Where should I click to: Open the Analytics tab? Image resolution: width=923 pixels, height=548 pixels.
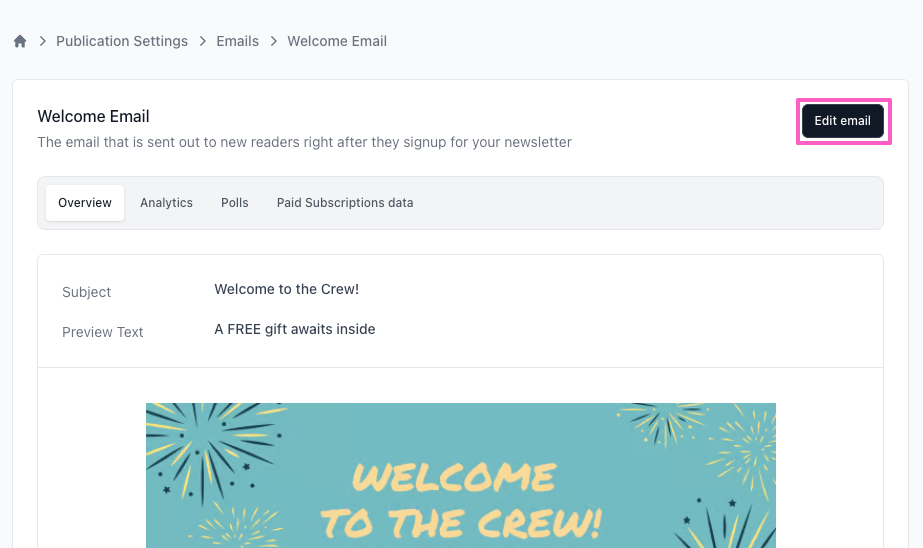(166, 203)
